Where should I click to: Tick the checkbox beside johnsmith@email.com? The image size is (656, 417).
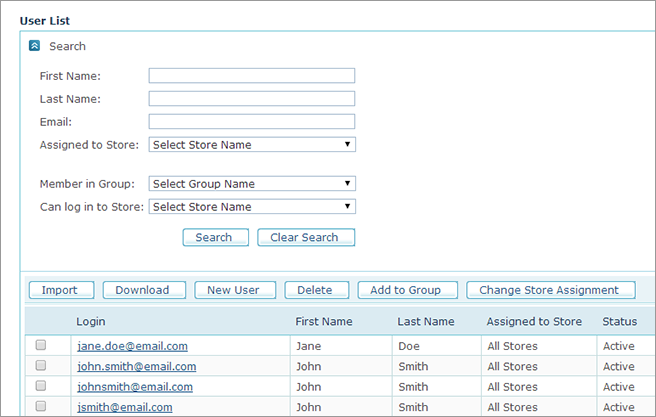(41, 386)
